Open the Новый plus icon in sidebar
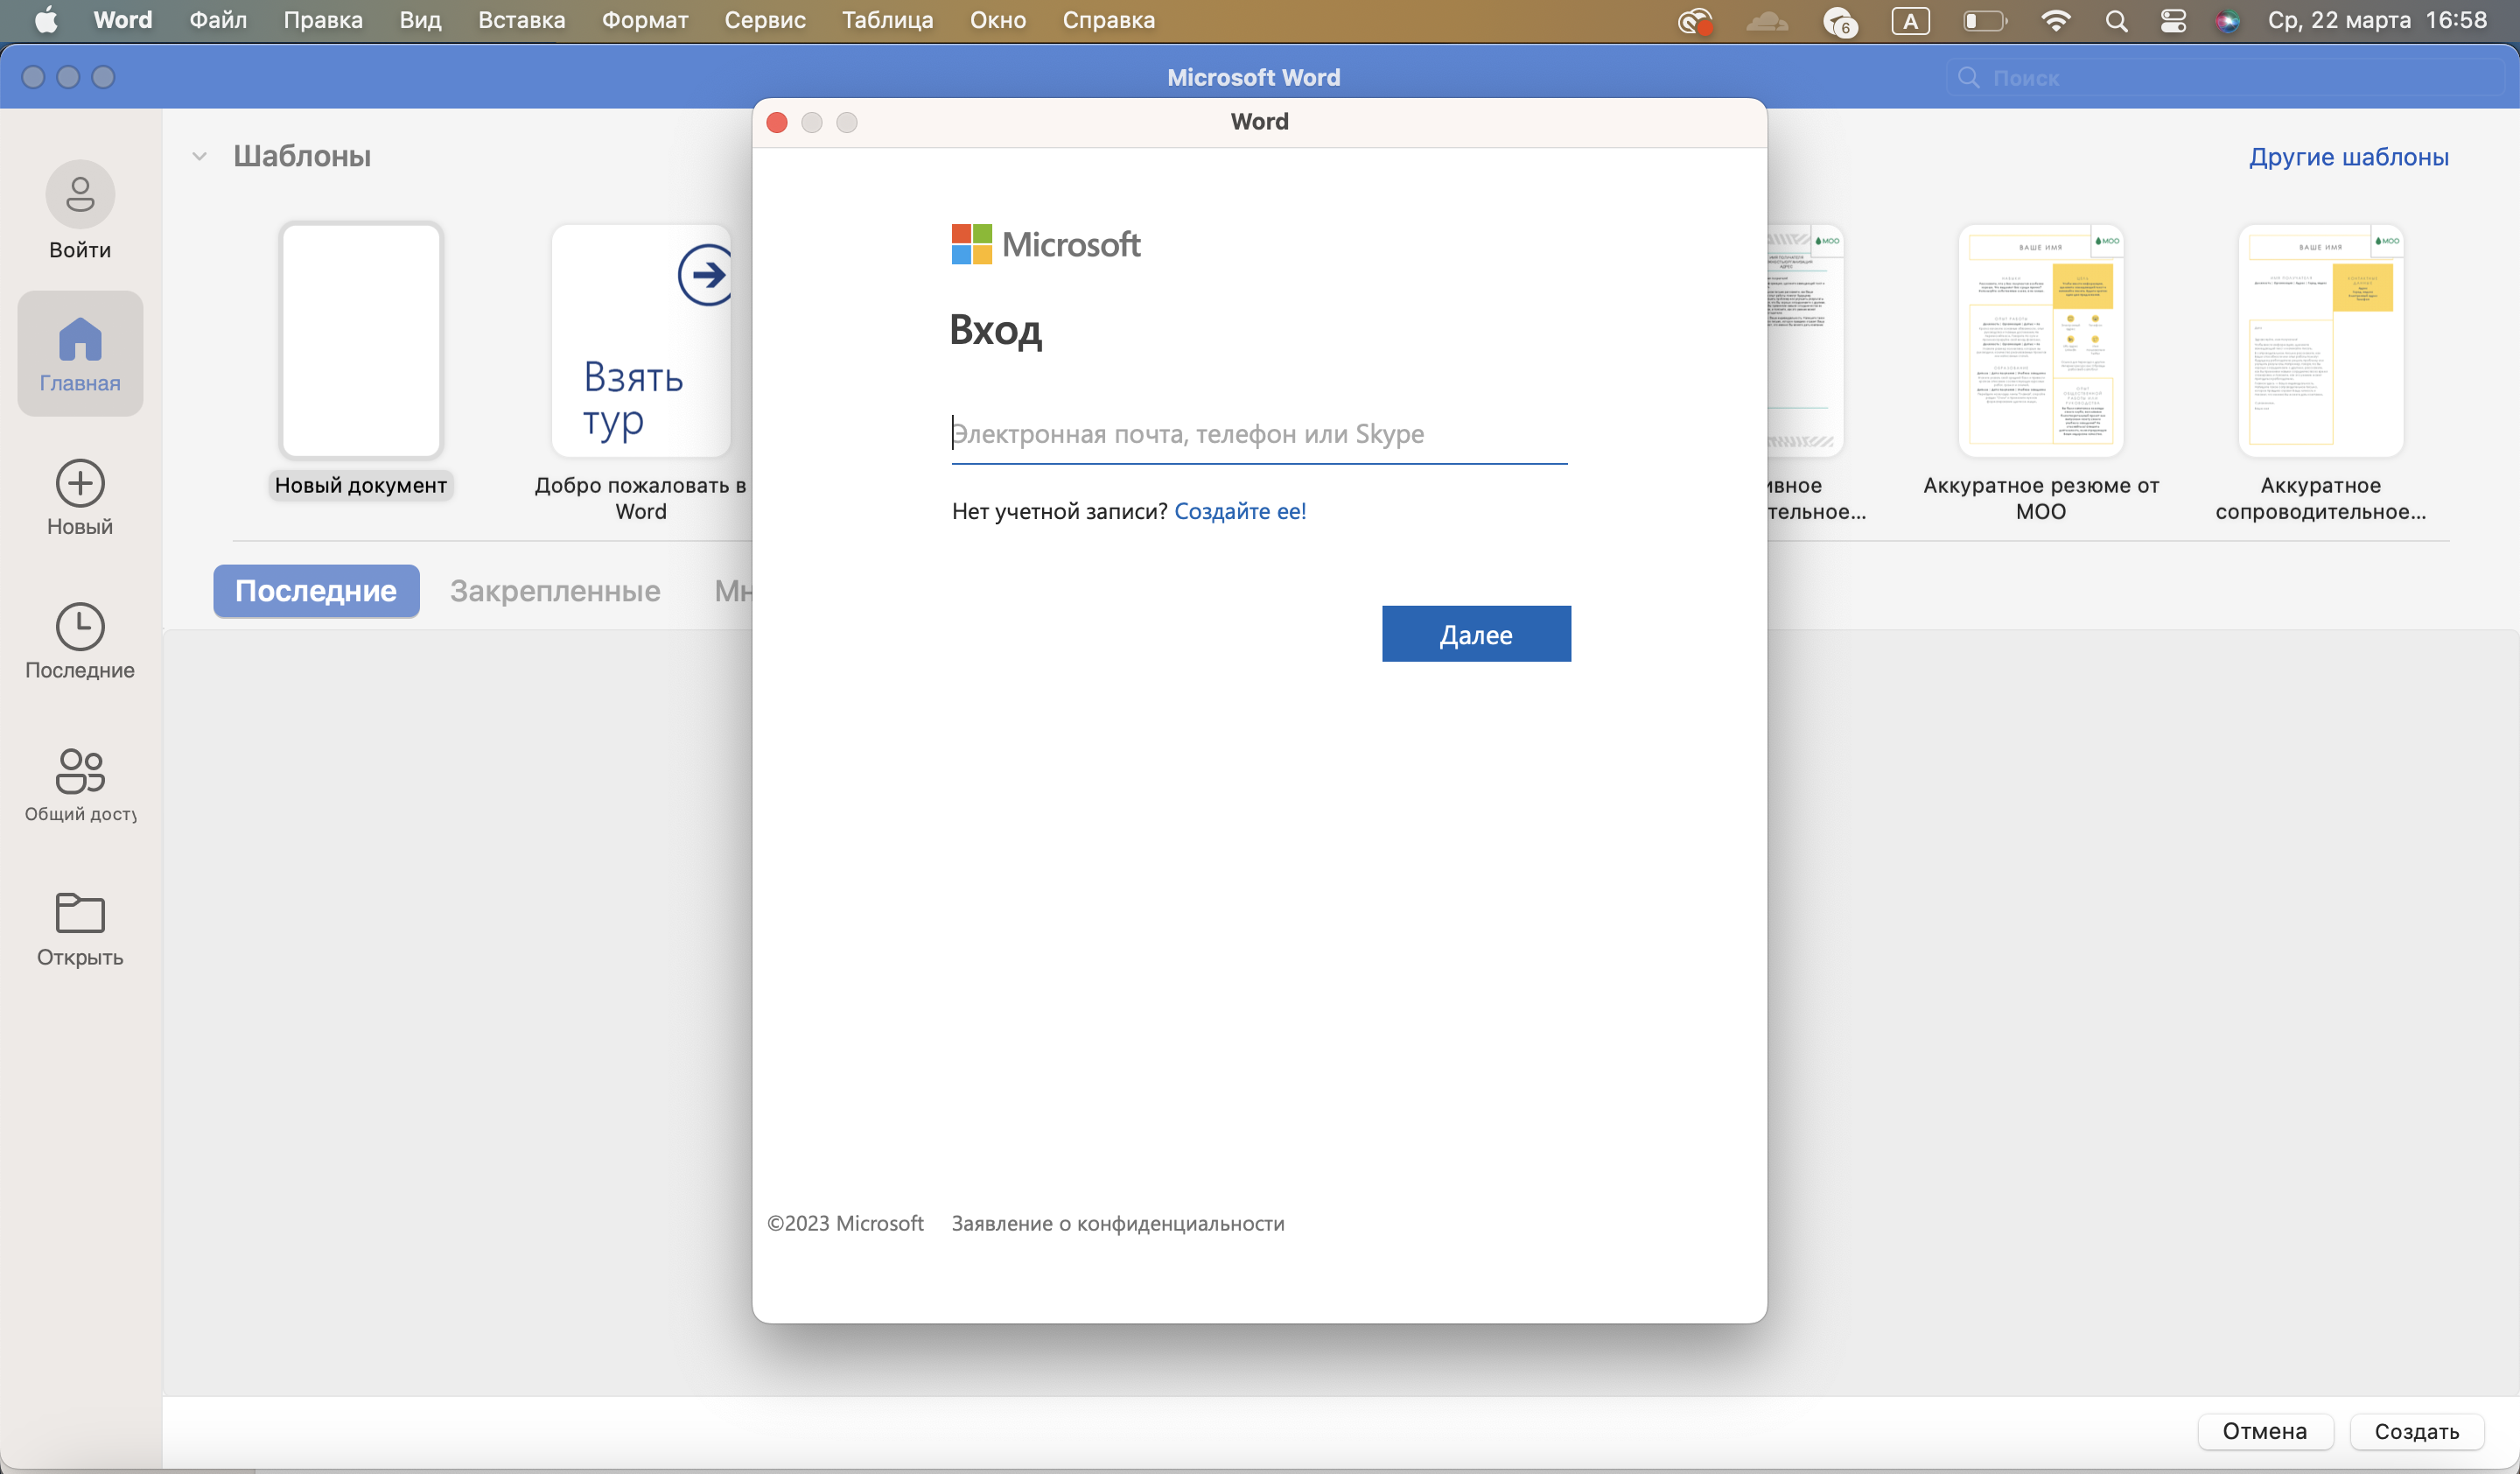2520x1474 pixels. (x=80, y=484)
